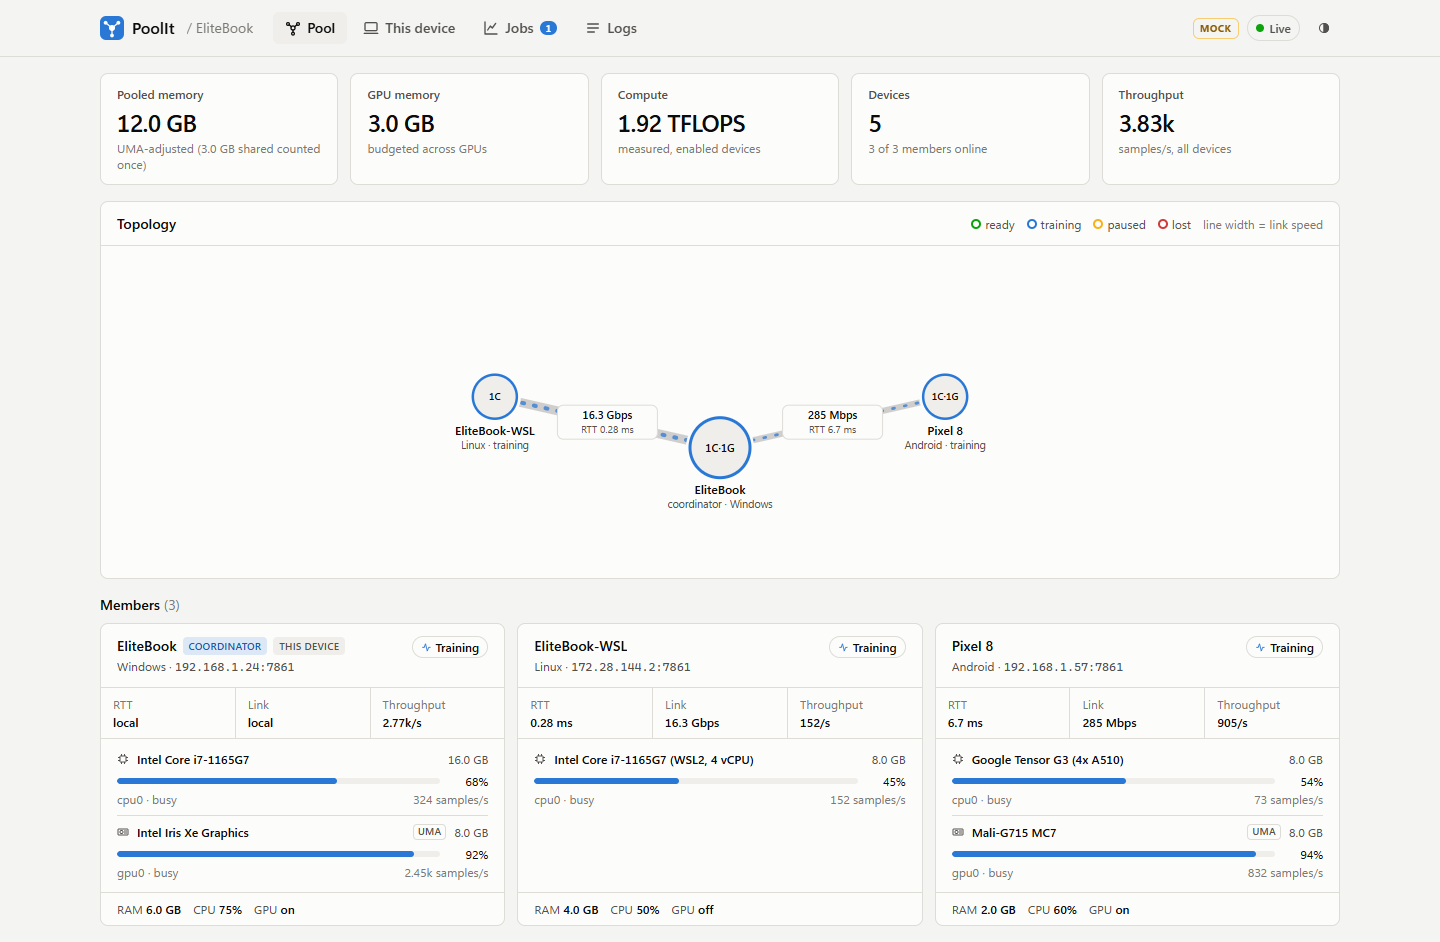Click CPU icon beside Google Tensor G3
The height and width of the screenshot is (942, 1440).
(958, 760)
